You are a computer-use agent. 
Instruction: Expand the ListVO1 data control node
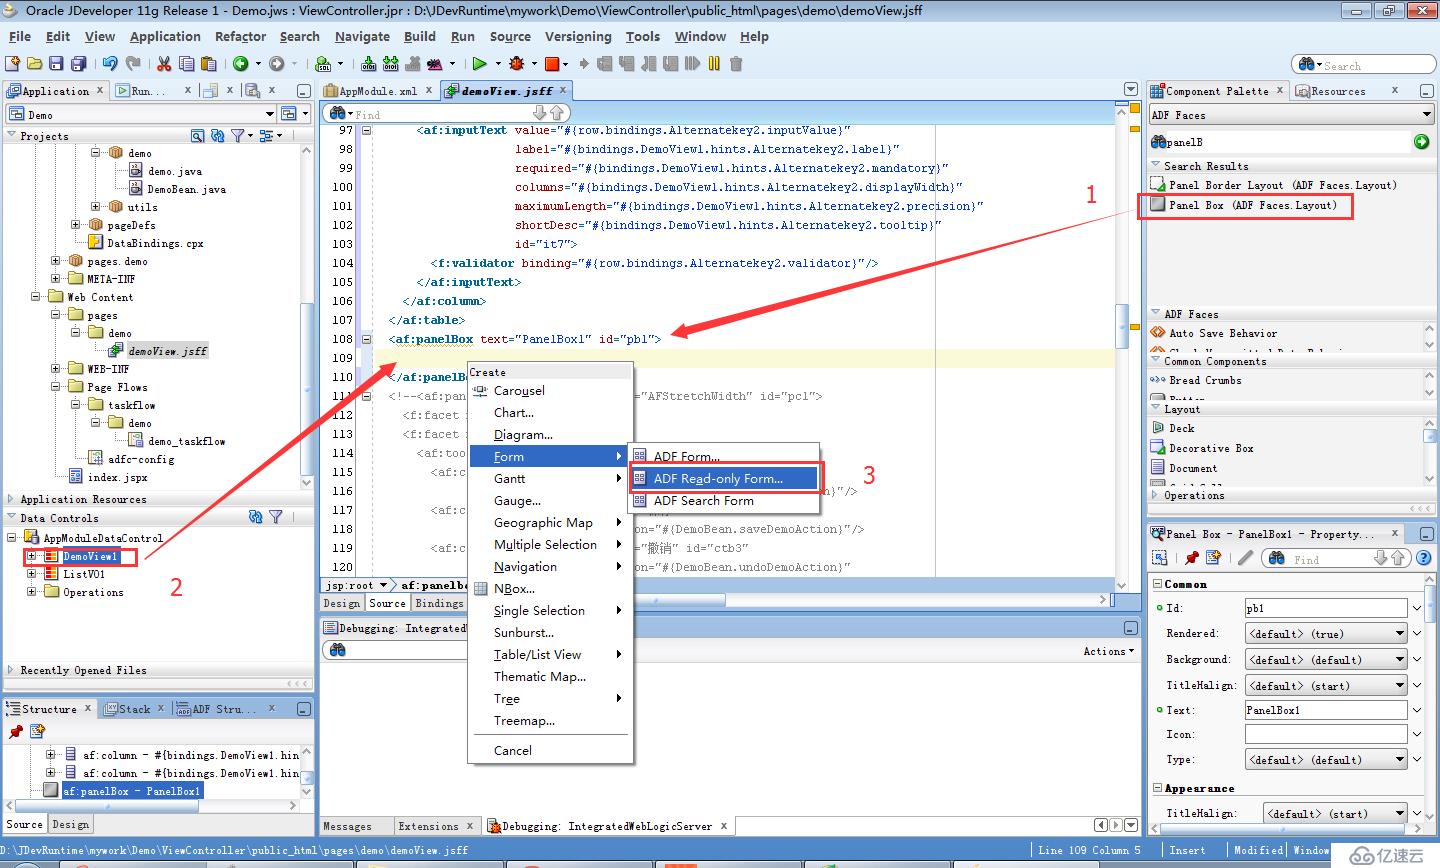[32, 574]
